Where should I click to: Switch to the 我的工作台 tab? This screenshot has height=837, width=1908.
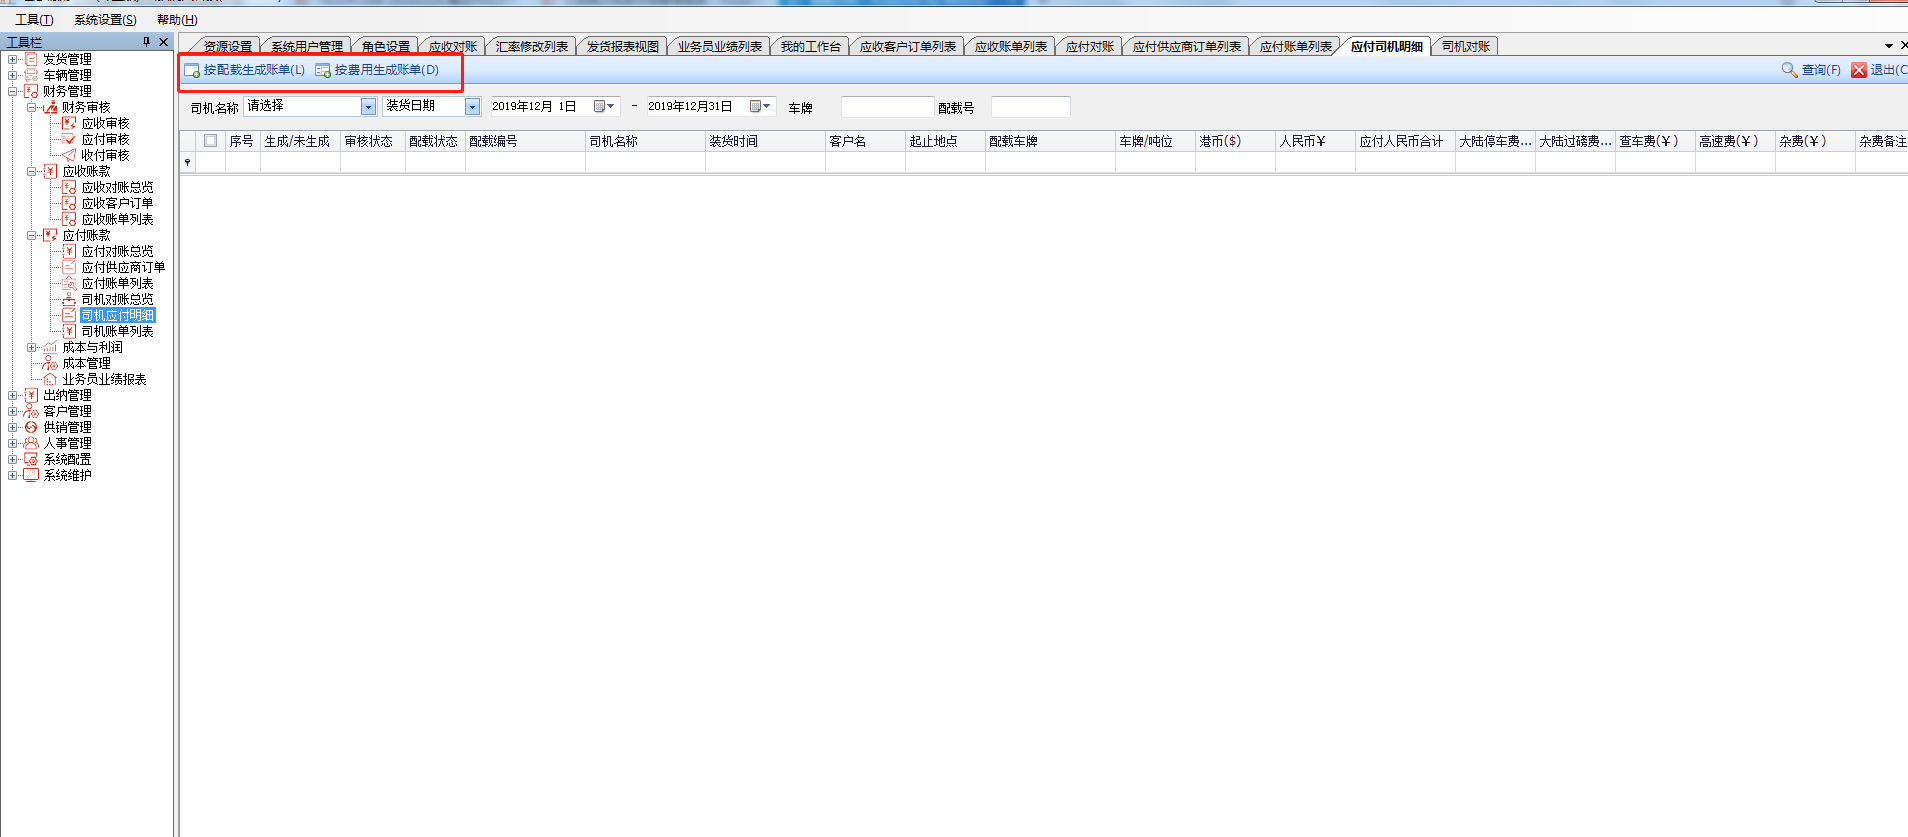pos(810,46)
